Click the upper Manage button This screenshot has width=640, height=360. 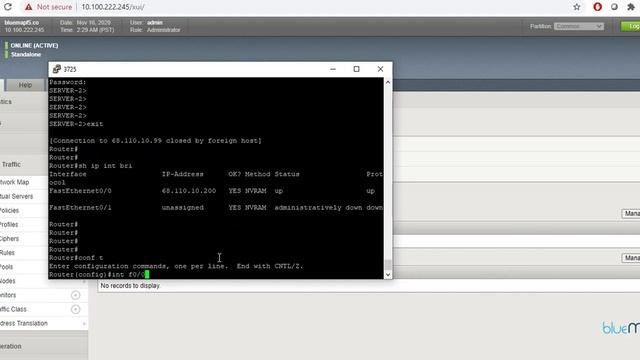coord(631,213)
